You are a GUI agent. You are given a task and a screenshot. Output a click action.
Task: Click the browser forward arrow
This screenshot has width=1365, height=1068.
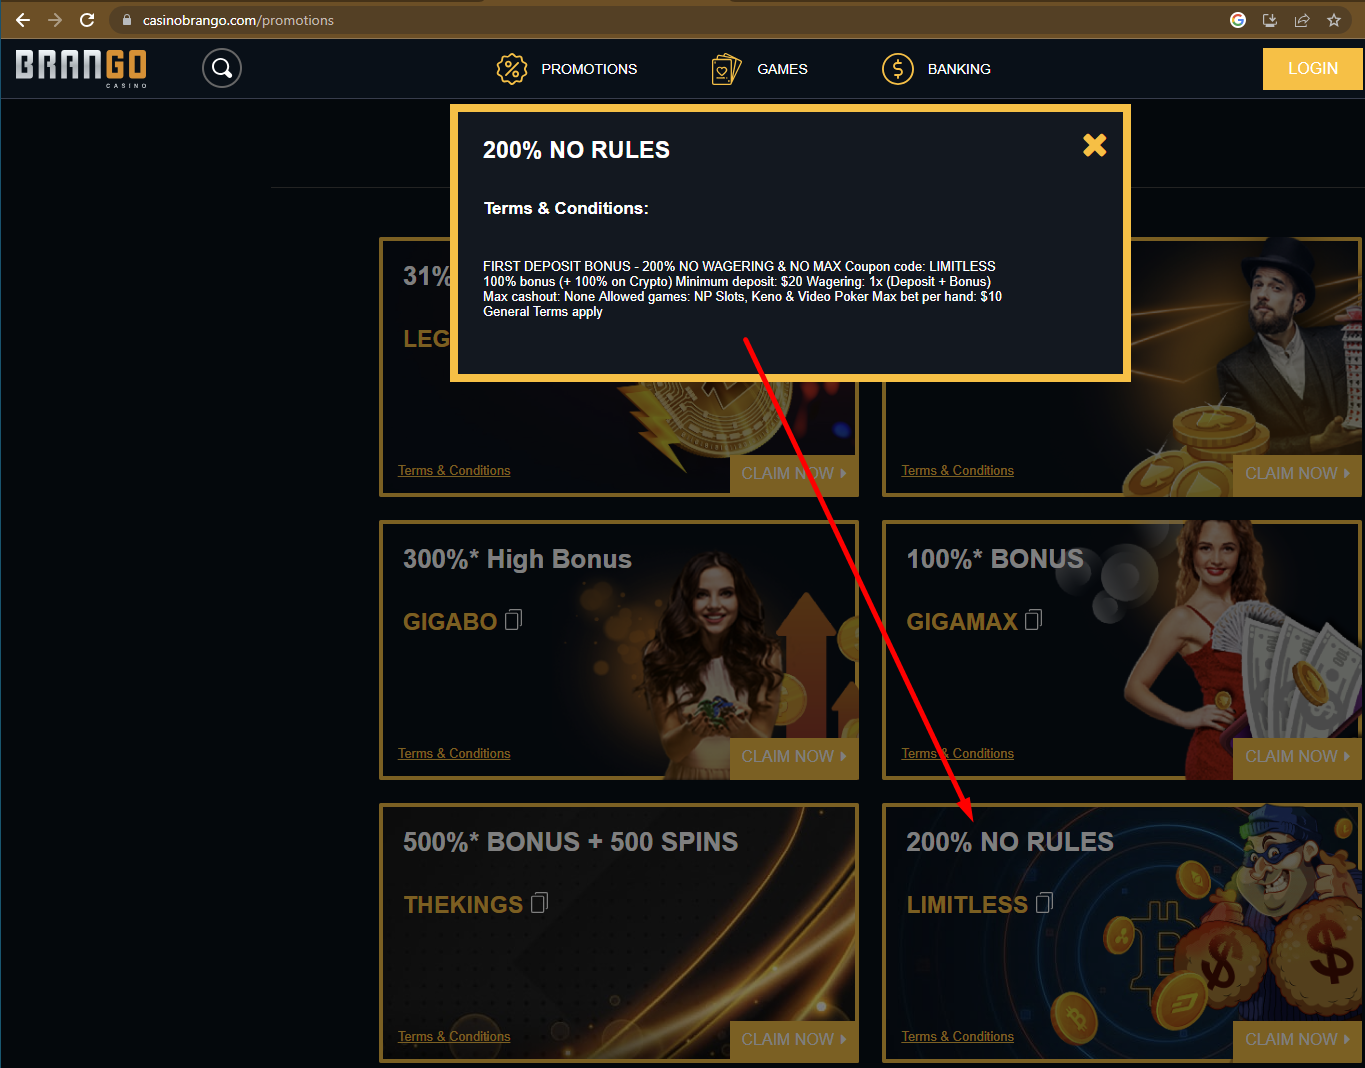pyautogui.click(x=55, y=20)
